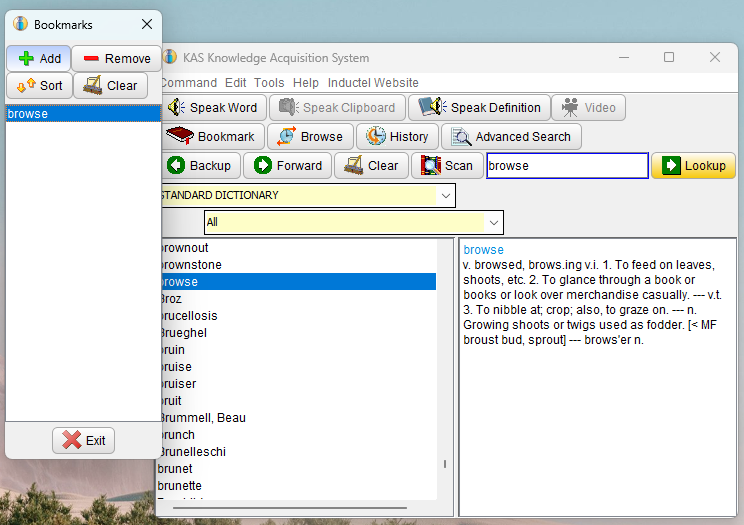The height and width of the screenshot is (525, 744).
Task: Go Forward with the green arrow
Action: 288,166
